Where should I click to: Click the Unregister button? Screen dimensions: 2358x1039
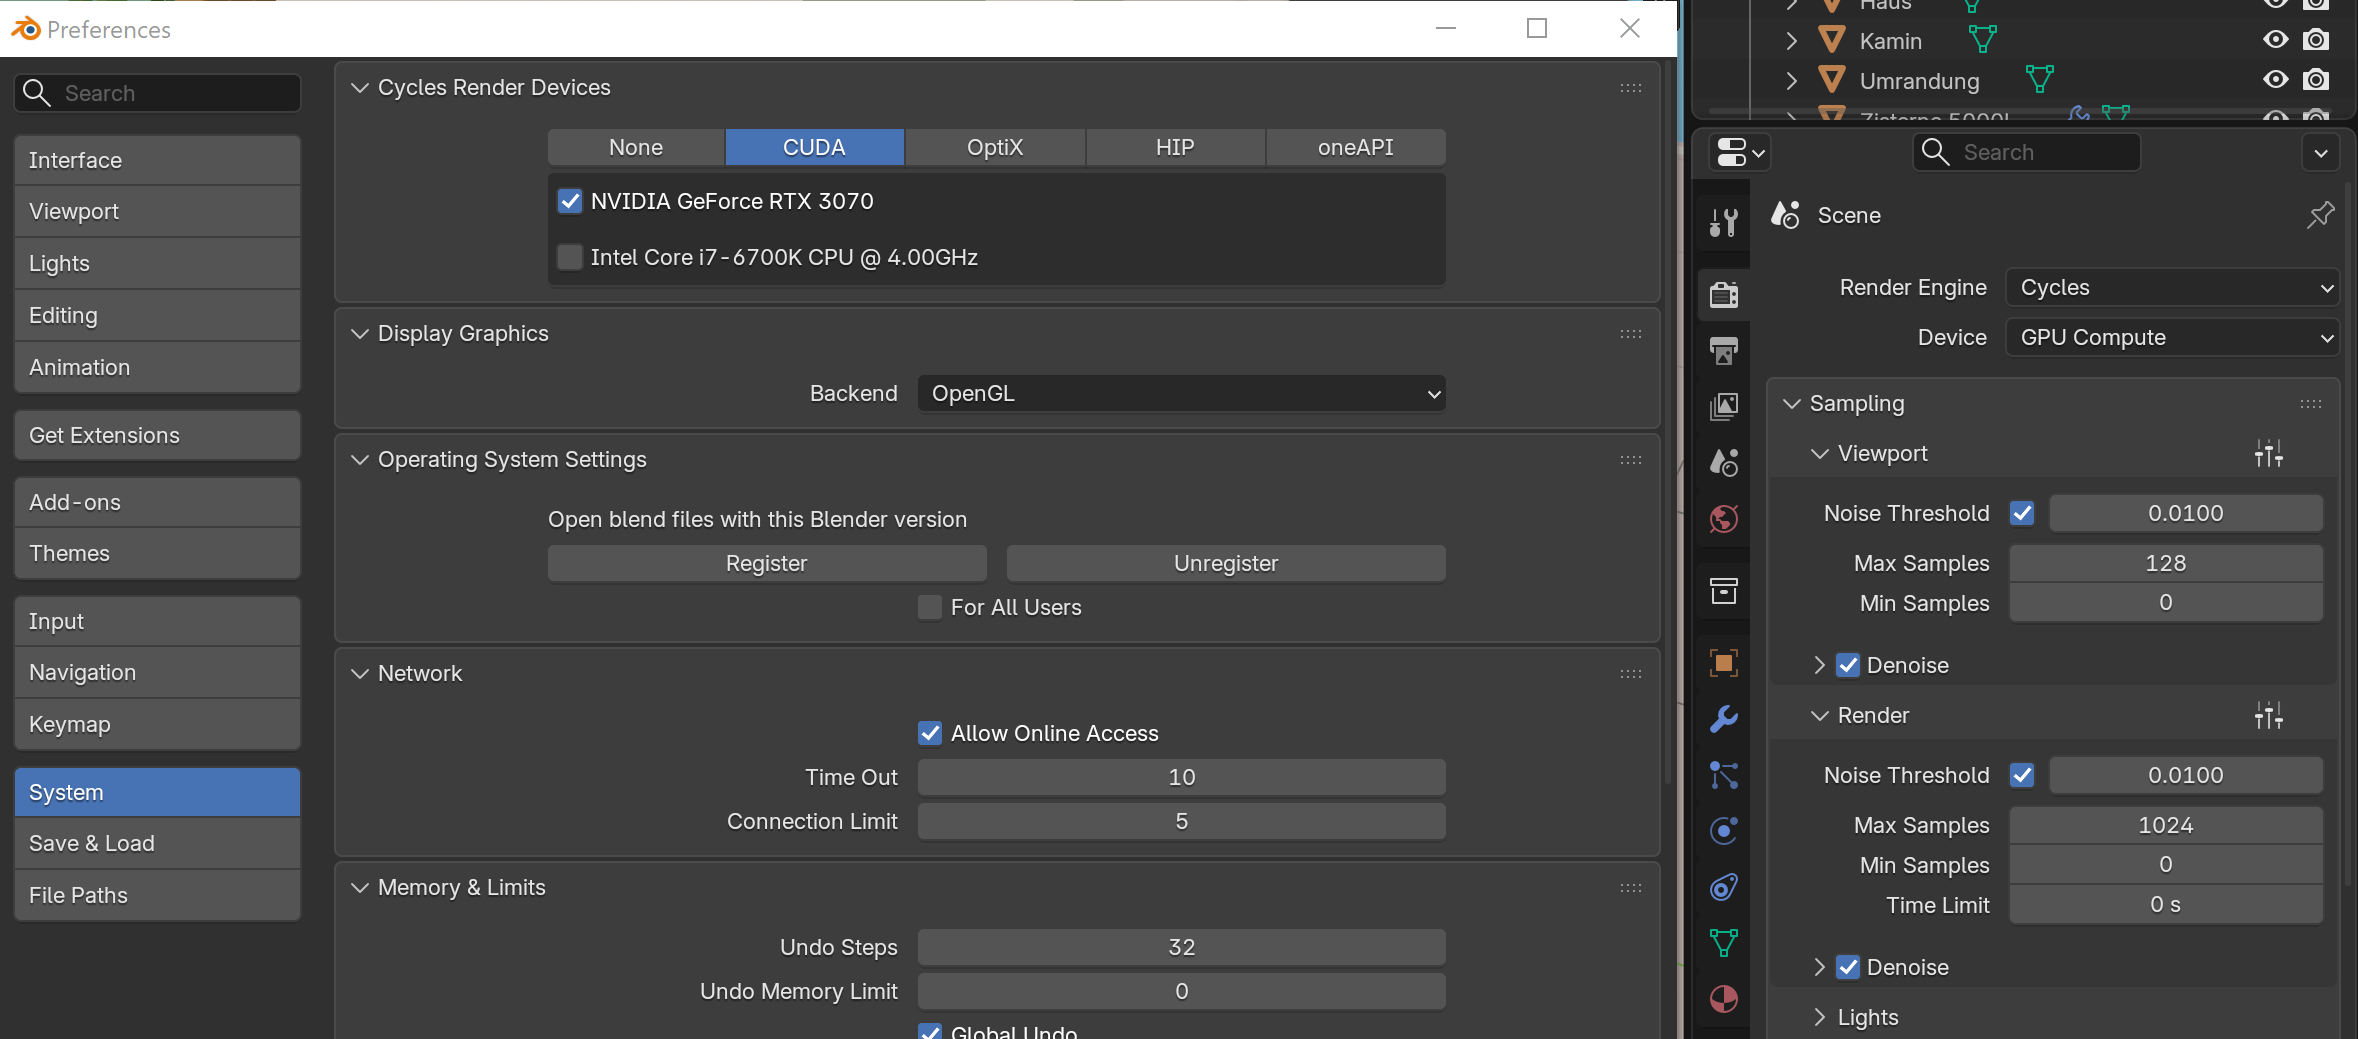pos(1226,563)
